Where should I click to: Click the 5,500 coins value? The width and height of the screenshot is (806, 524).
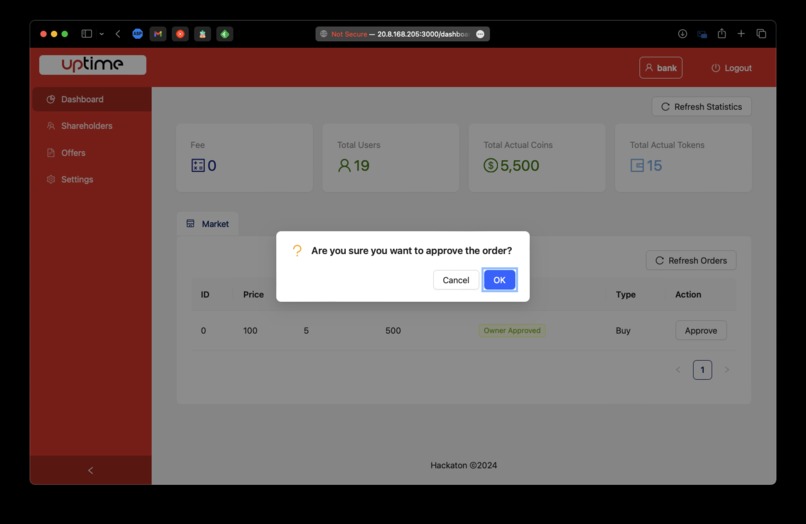[520, 165]
